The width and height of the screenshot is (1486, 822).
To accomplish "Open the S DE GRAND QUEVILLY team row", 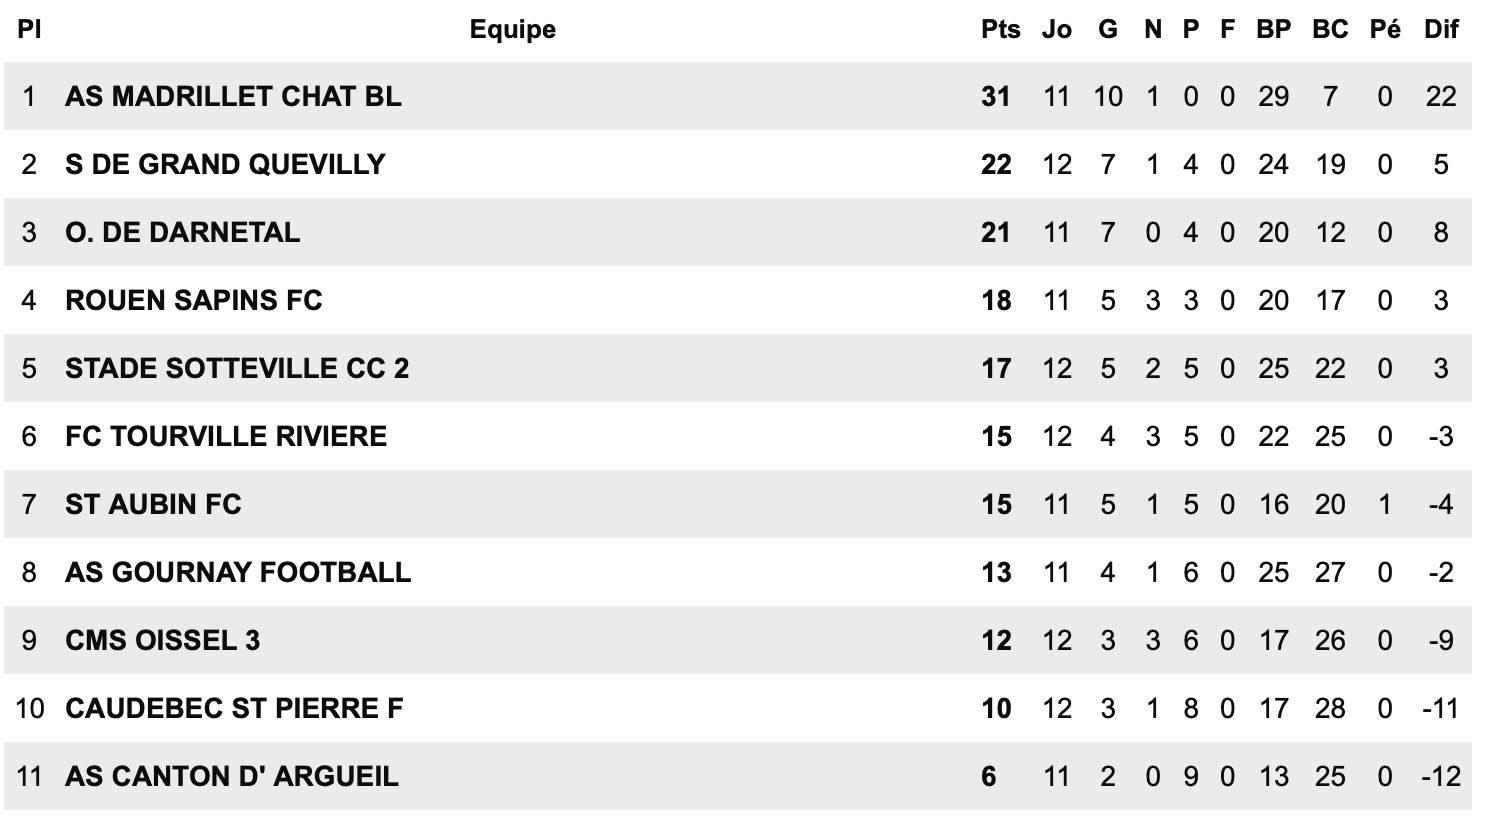I will coord(225,164).
